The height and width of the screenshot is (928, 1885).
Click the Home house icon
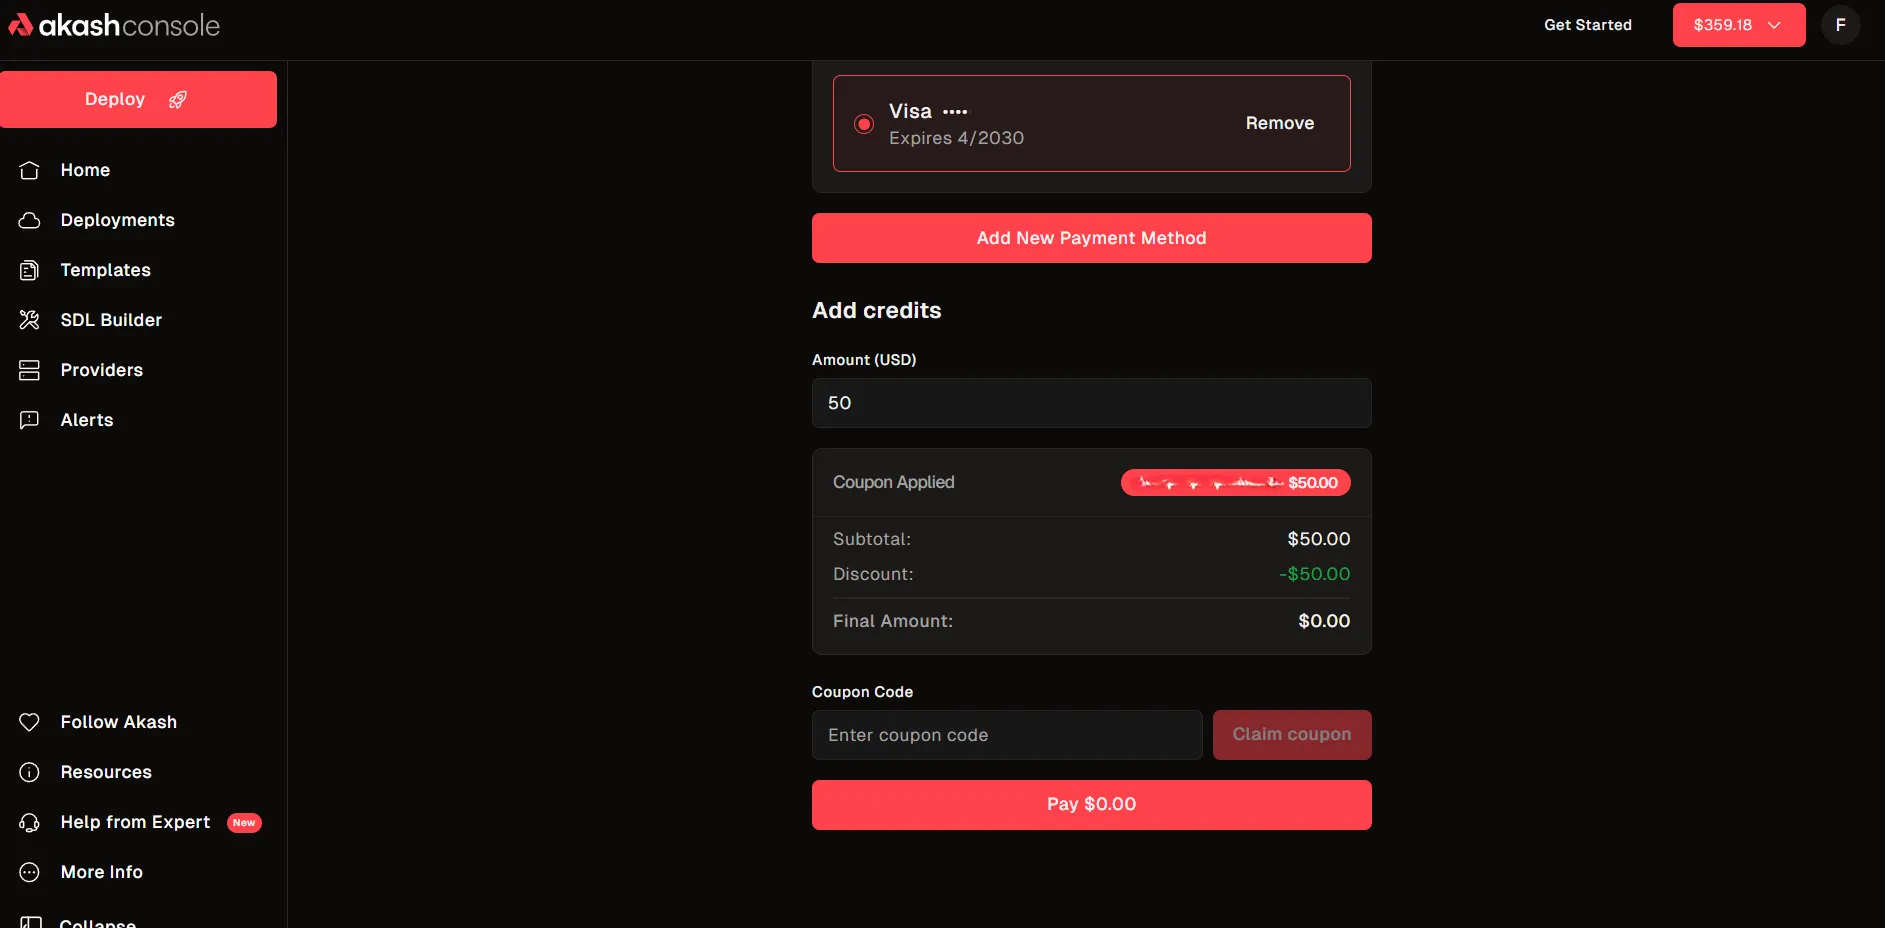[x=30, y=170]
